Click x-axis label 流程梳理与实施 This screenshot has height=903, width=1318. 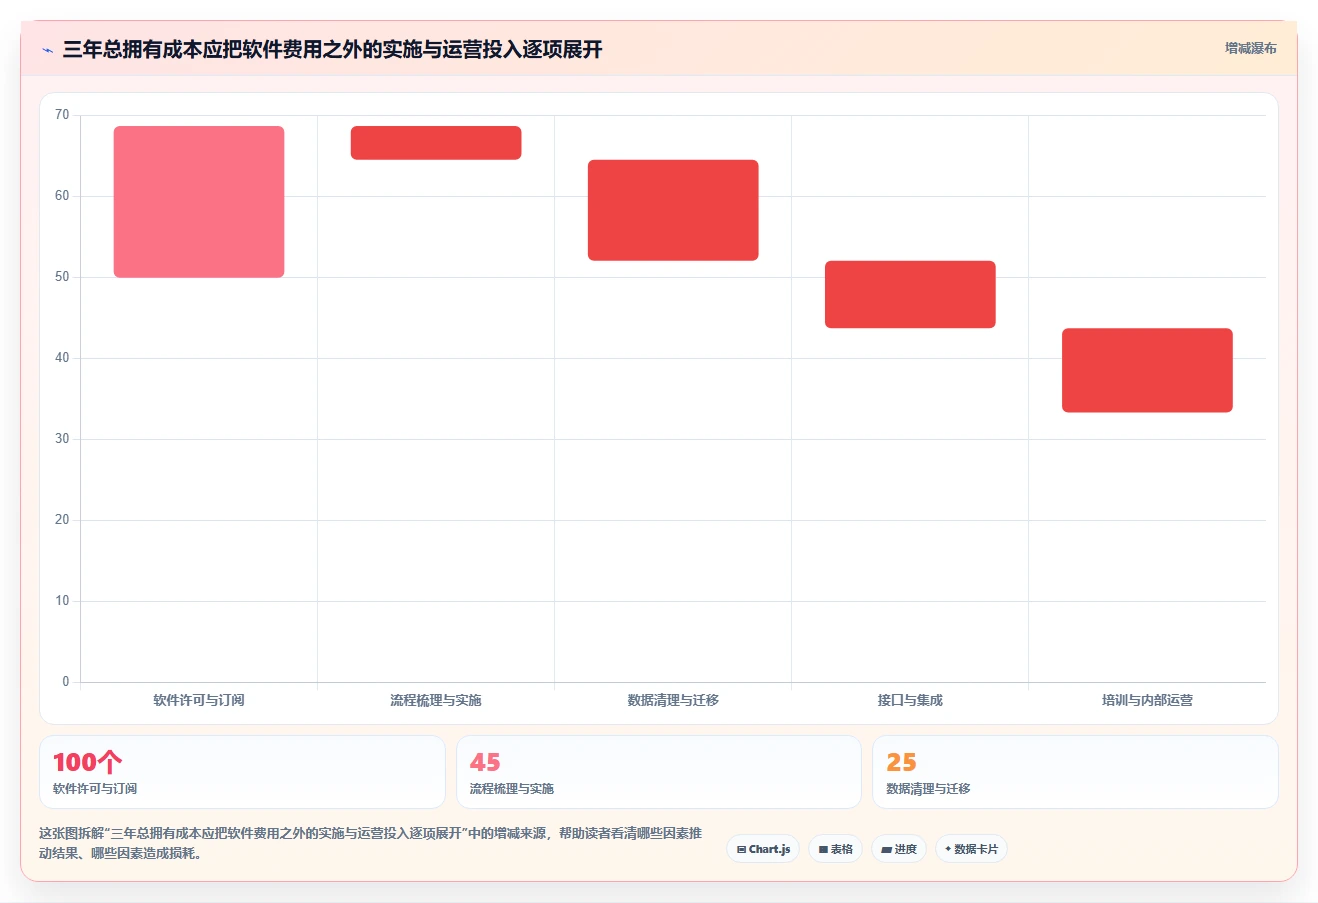pyautogui.click(x=436, y=700)
